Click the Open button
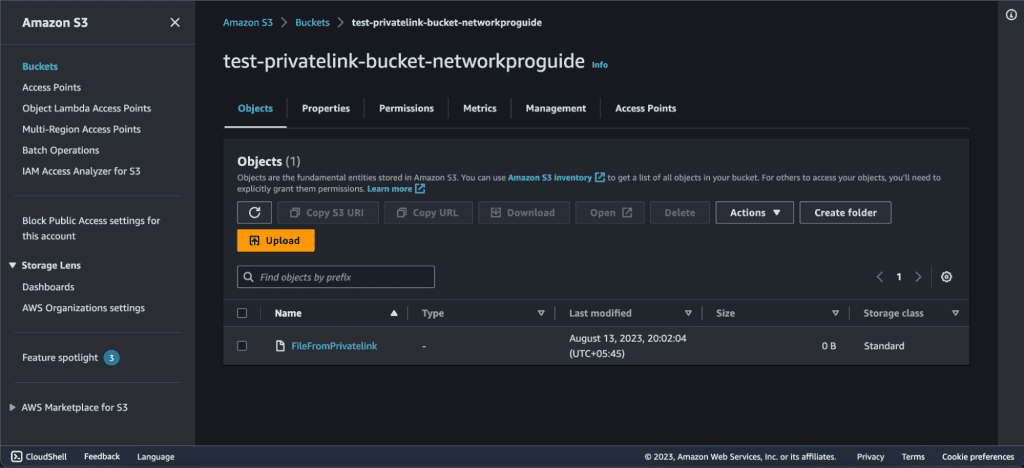The height and width of the screenshot is (468, 1024). (610, 213)
